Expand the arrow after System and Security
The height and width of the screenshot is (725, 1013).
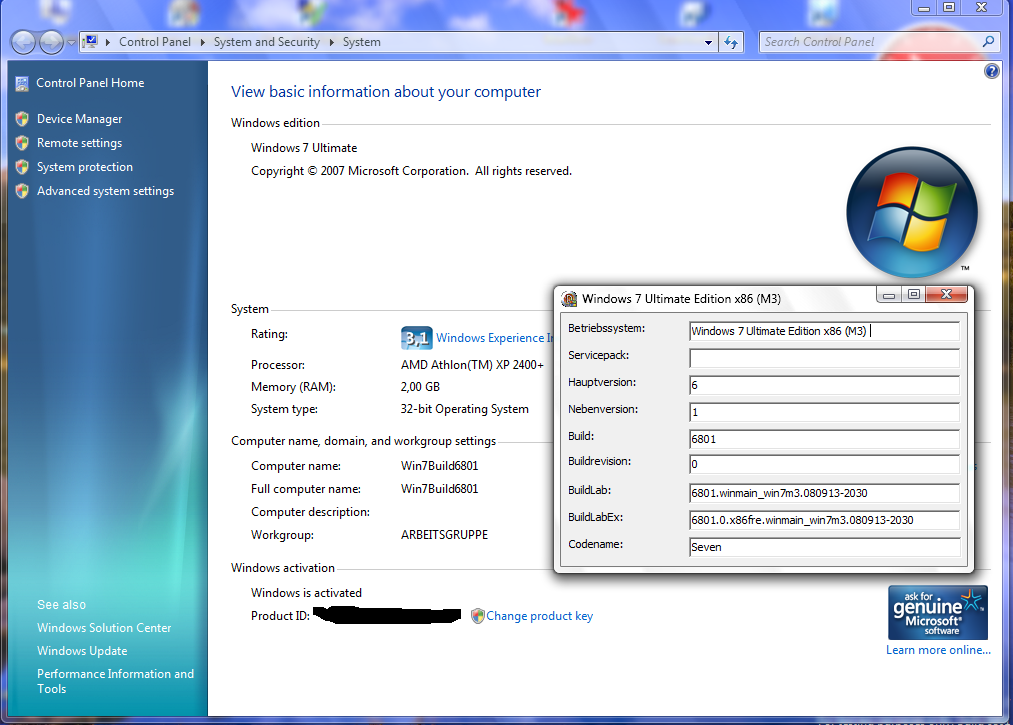coord(331,42)
